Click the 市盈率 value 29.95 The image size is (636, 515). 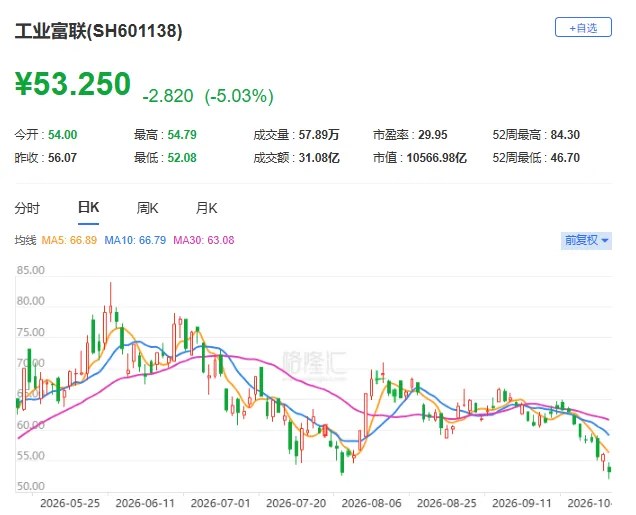point(433,135)
